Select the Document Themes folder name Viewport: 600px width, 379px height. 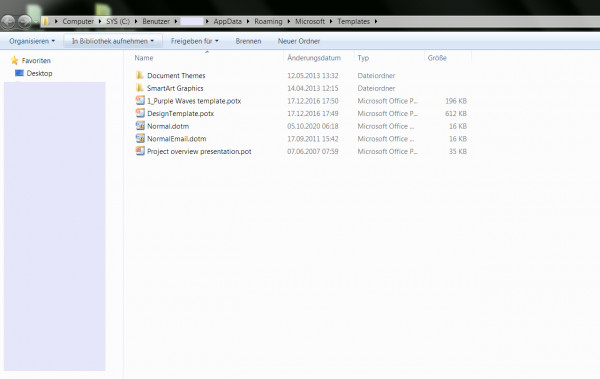(x=176, y=75)
